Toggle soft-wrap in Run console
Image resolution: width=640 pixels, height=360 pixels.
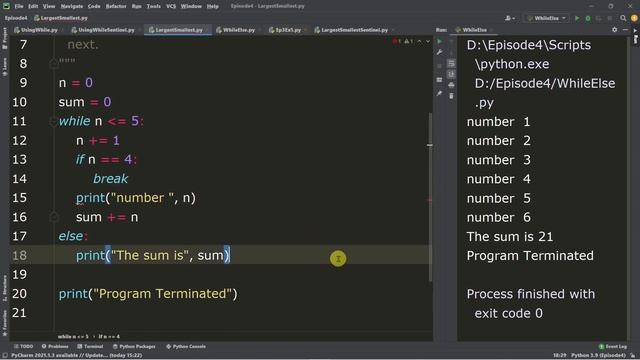tap(451, 63)
